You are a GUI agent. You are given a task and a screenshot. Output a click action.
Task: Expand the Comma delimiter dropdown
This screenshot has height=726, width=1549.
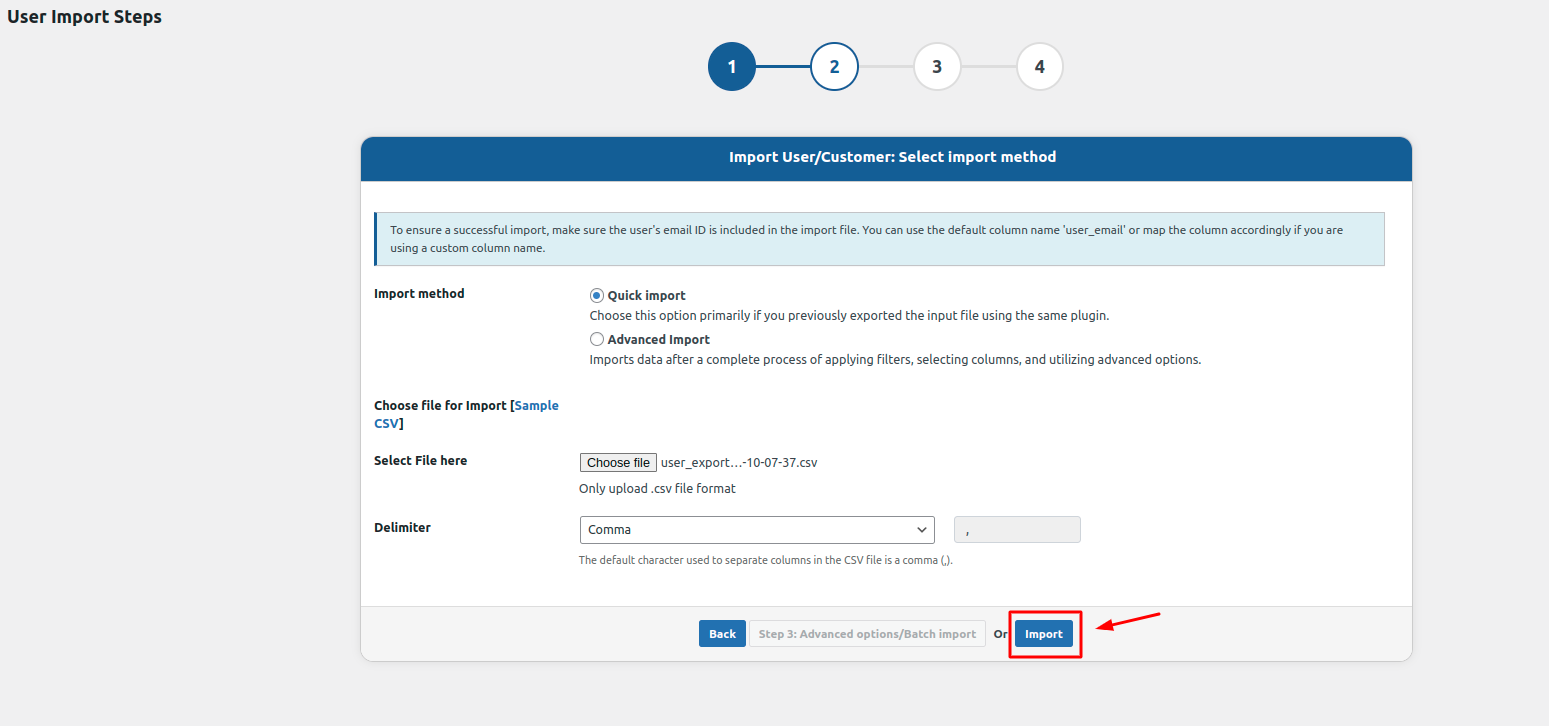(757, 530)
